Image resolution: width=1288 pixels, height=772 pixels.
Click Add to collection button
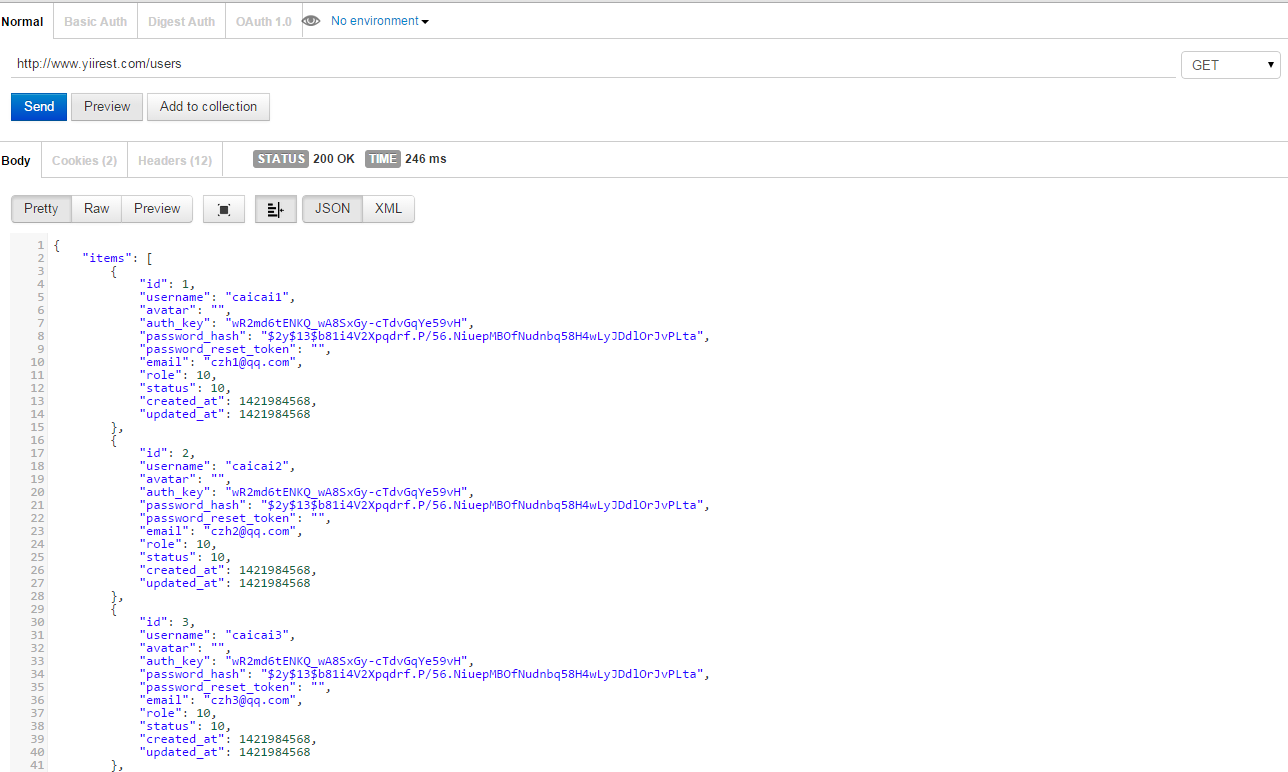(208, 107)
